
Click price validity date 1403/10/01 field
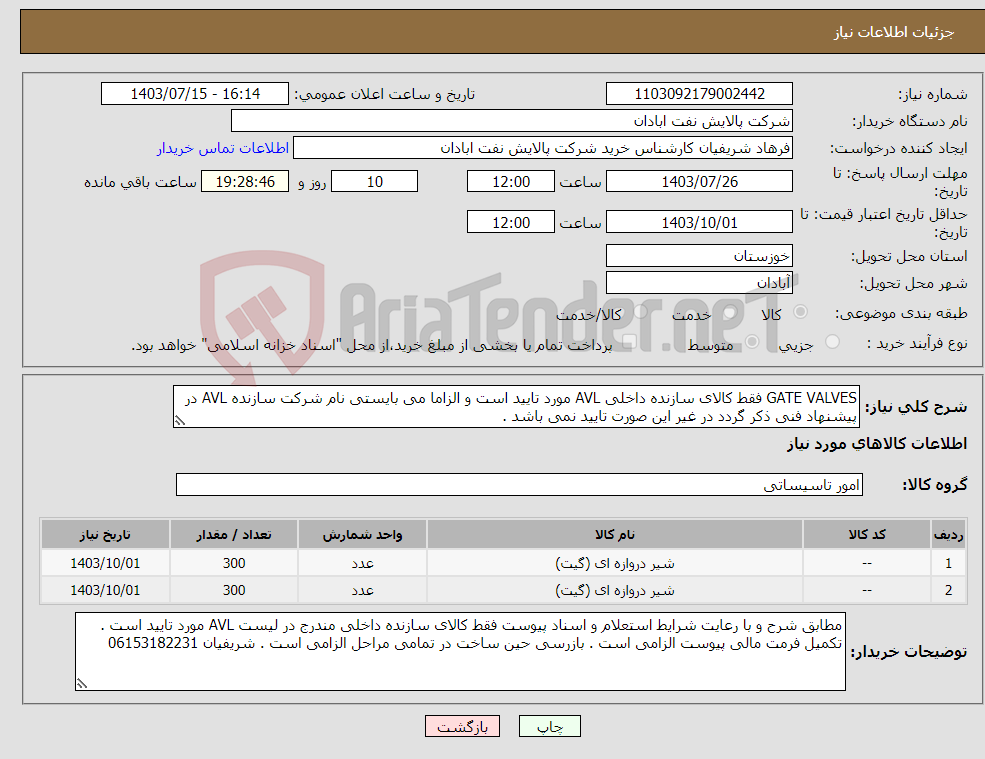699,222
